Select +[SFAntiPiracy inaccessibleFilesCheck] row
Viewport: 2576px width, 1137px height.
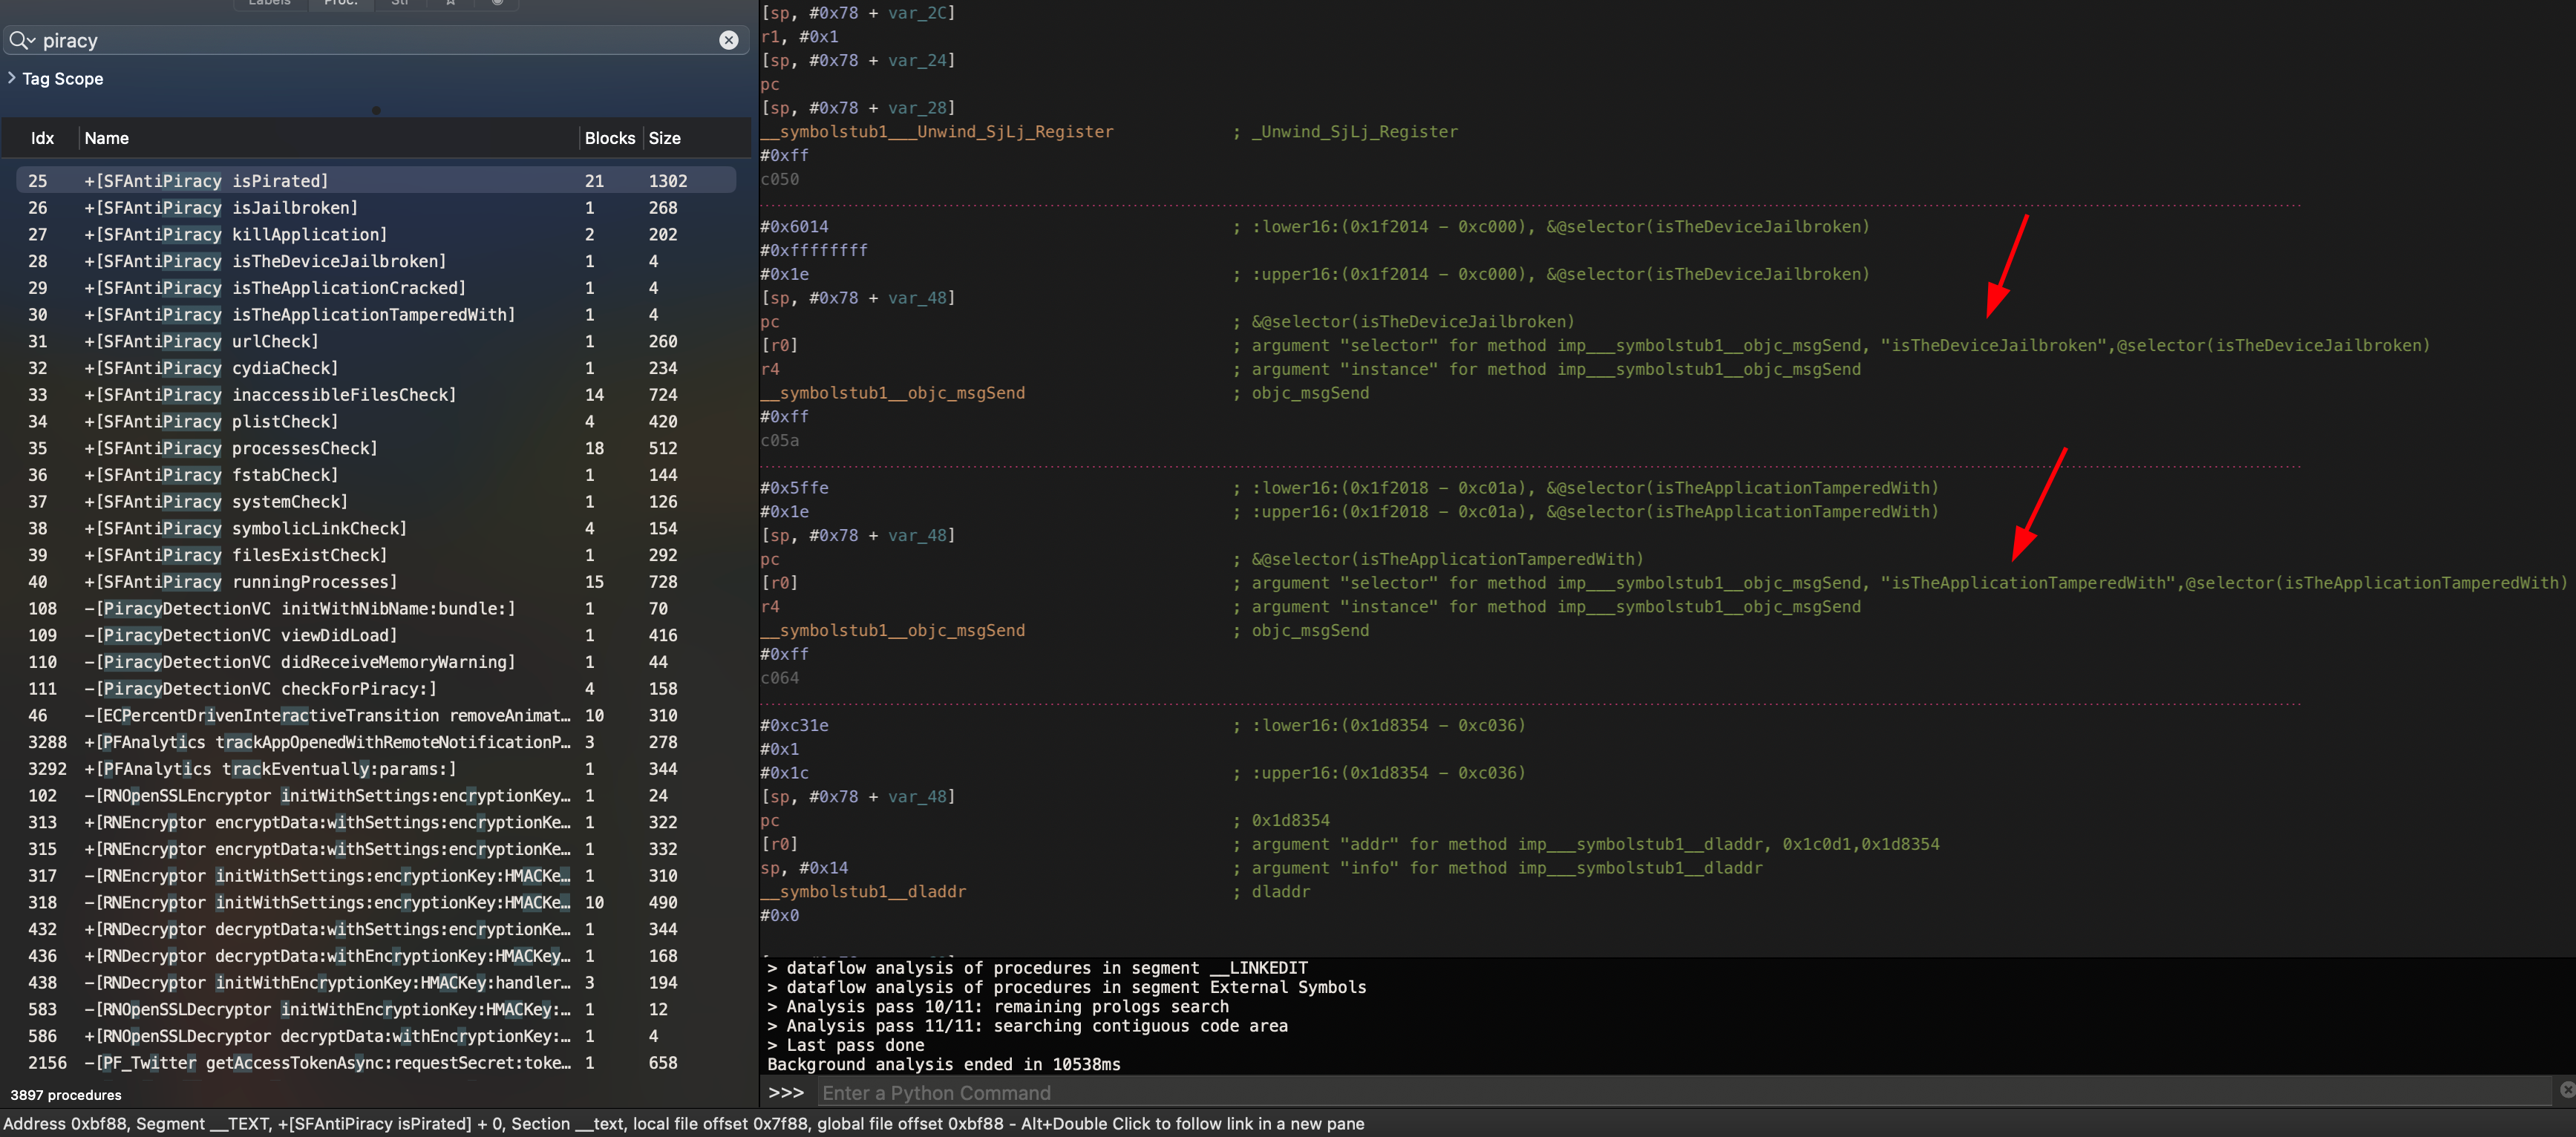pyautogui.click(x=376, y=394)
